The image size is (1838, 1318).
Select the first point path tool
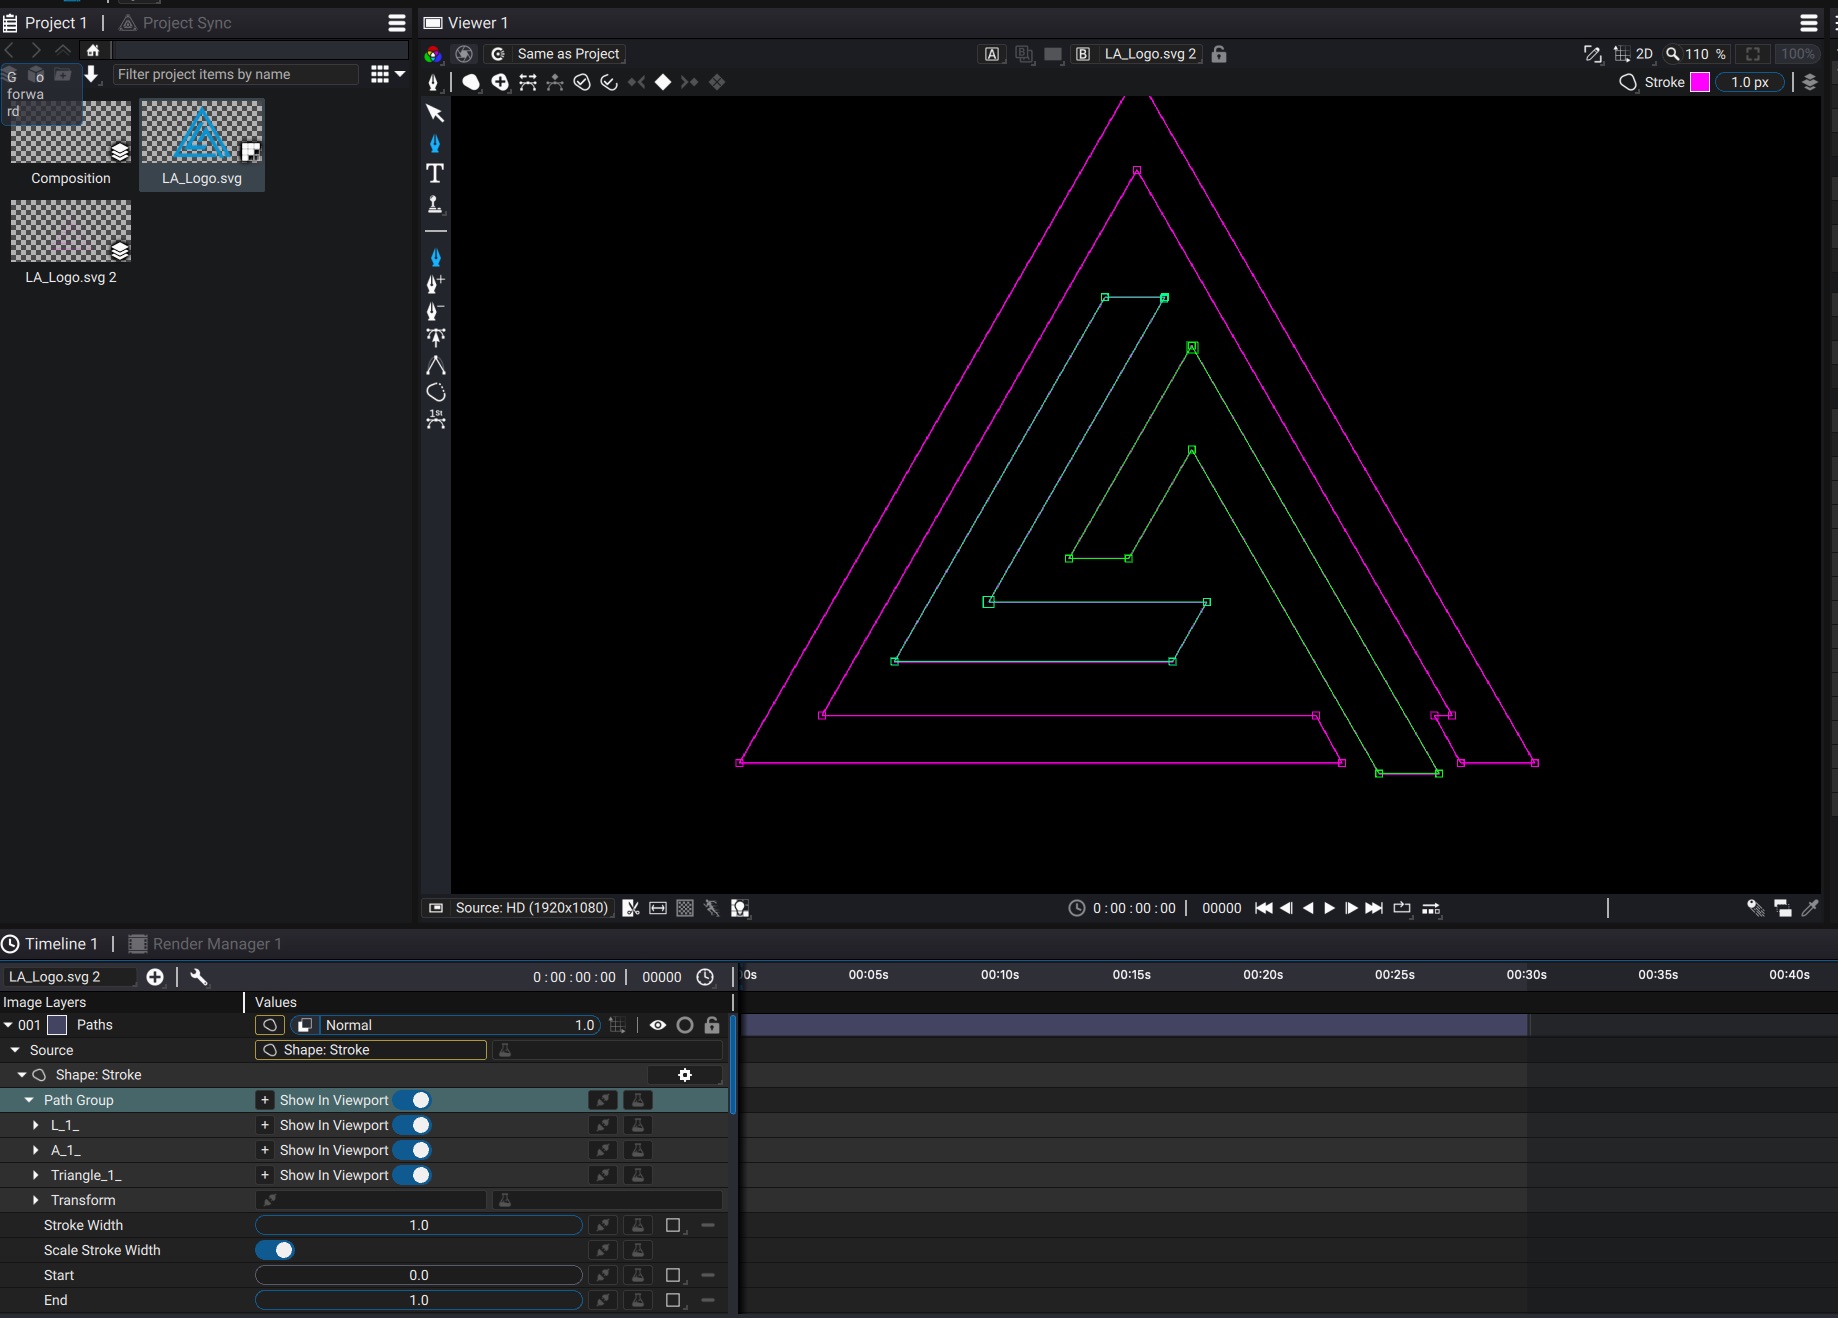(435, 419)
